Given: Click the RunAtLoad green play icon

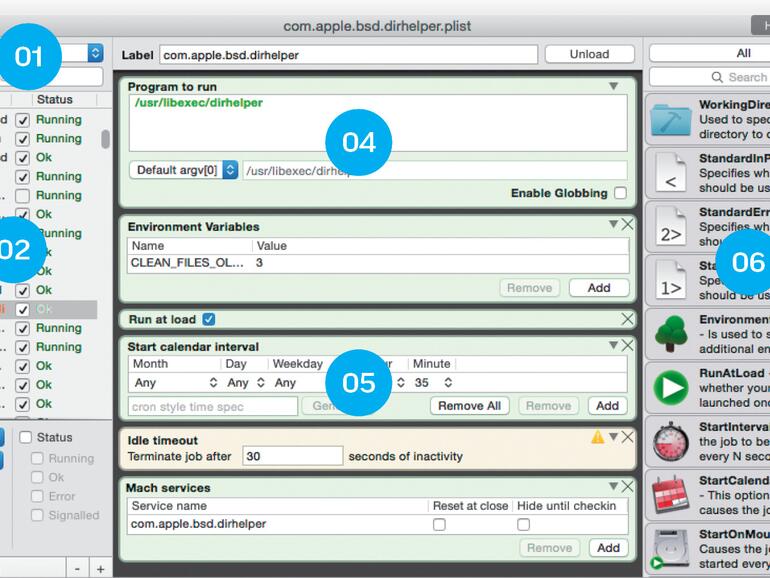Looking at the screenshot, I should point(671,387).
